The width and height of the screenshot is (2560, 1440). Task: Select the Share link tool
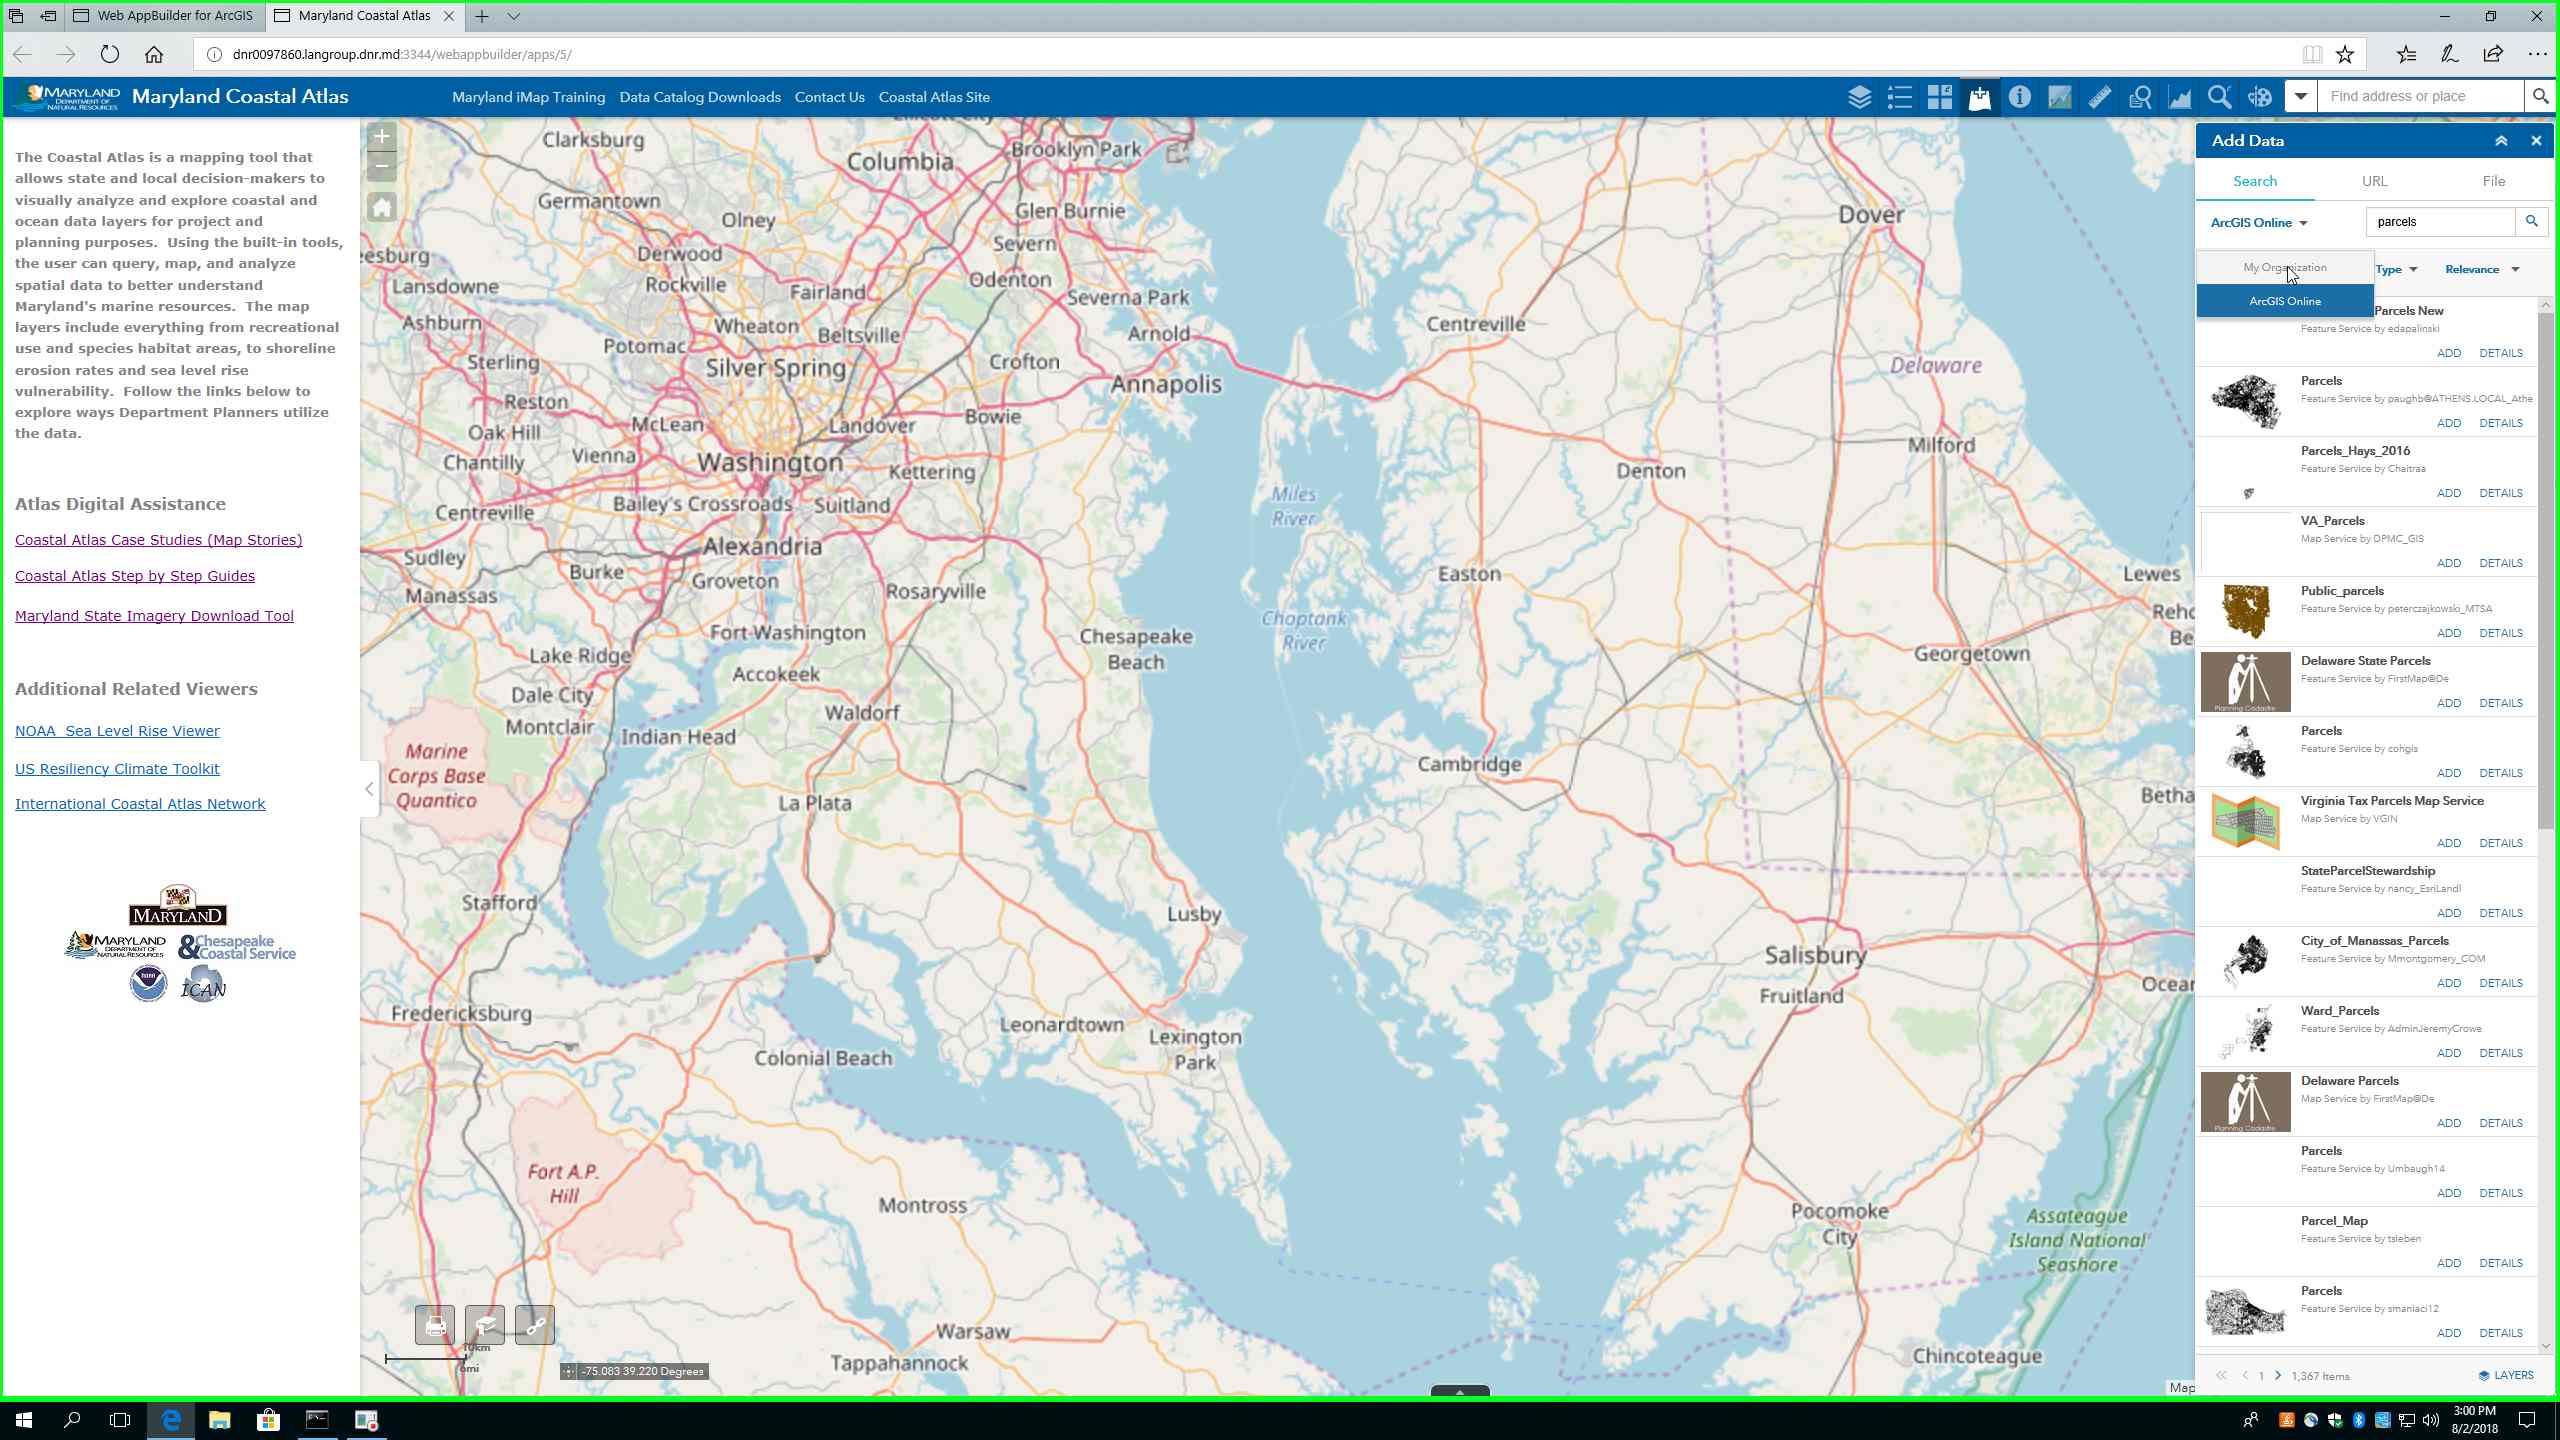pyautogui.click(x=535, y=1325)
